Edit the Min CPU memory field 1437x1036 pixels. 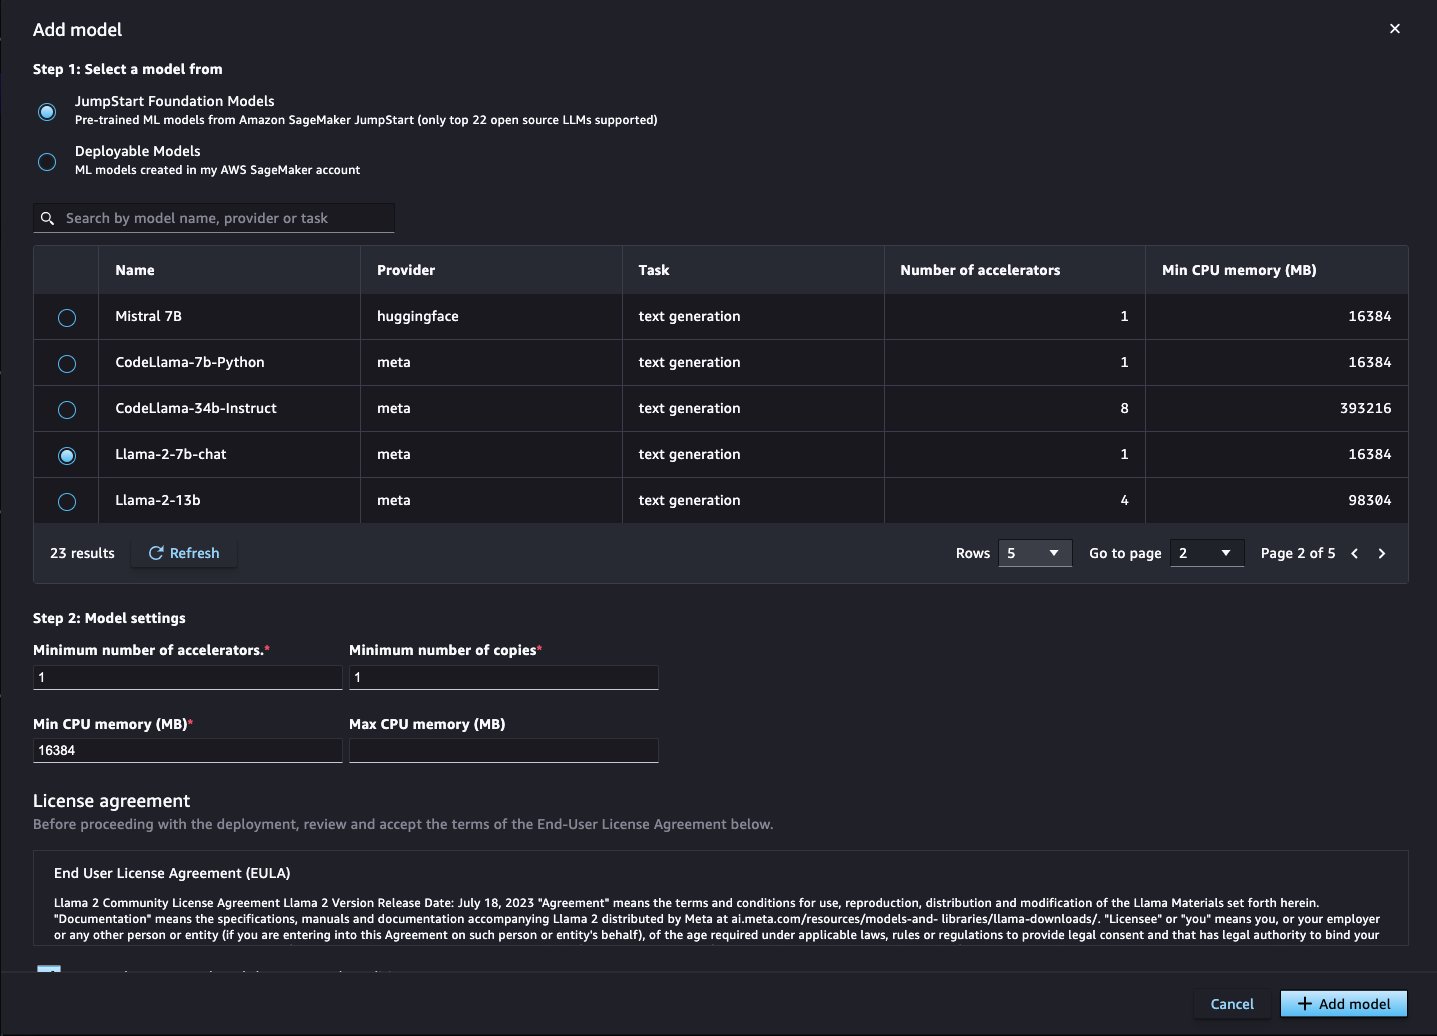188,750
